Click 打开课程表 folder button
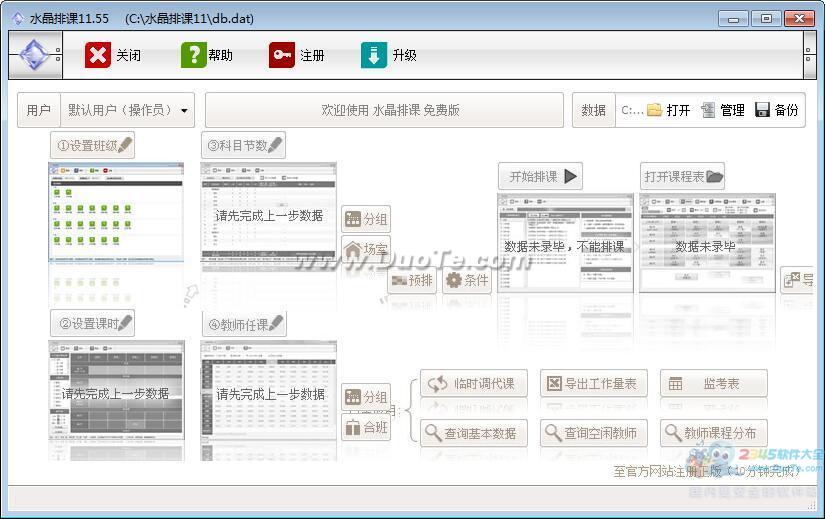Viewport: 825px width, 519px height. (x=682, y=176)
